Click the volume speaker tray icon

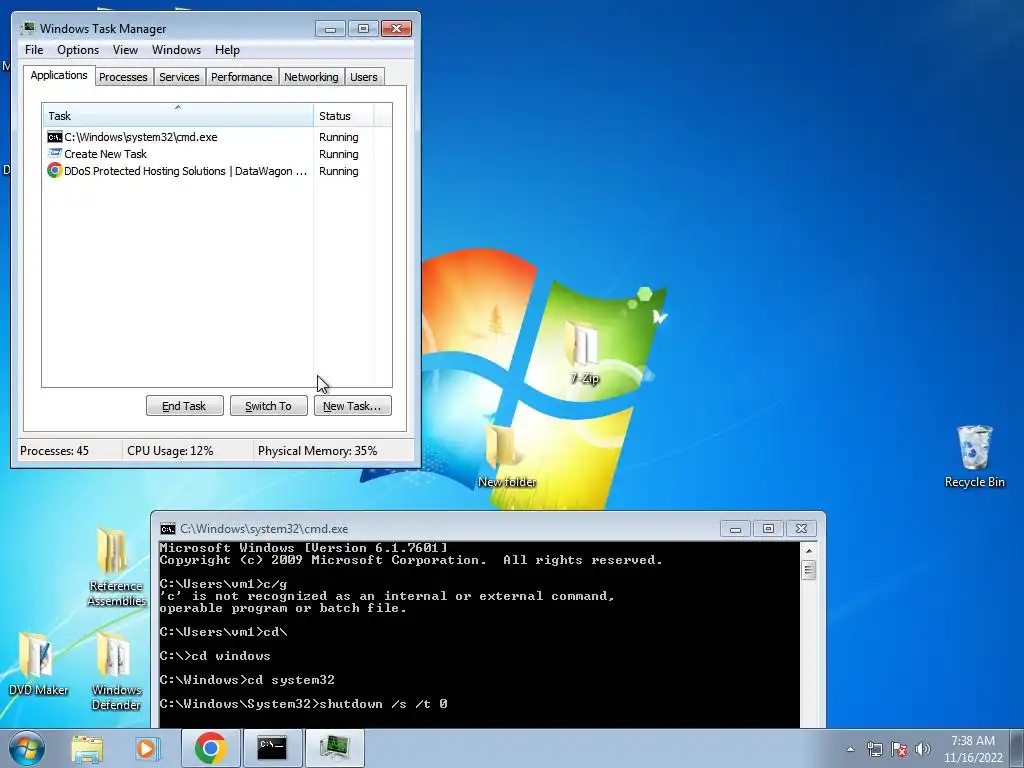(922, 749)
